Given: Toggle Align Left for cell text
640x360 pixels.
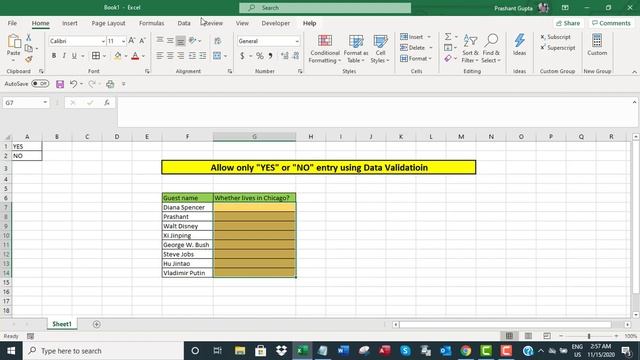Looking at the screenshot, I should pyautogui.click(x=160, y=56).
